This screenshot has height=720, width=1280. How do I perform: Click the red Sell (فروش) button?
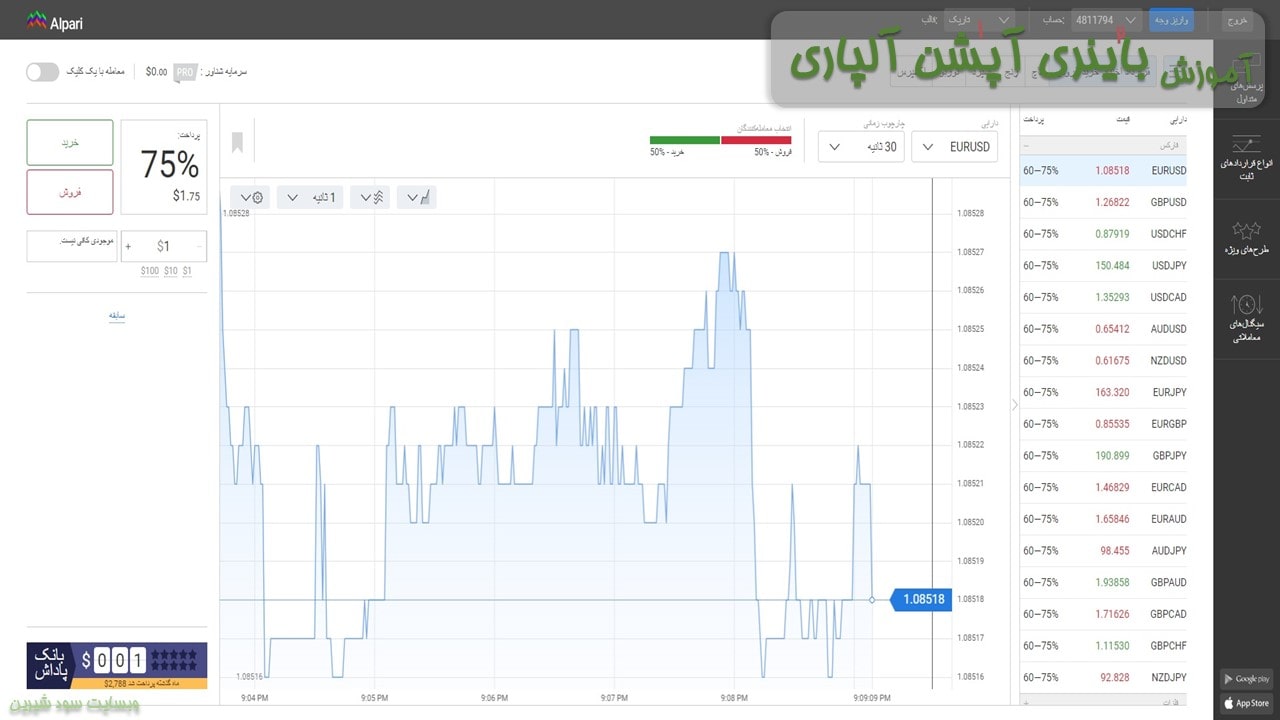(x=70, y=192)
